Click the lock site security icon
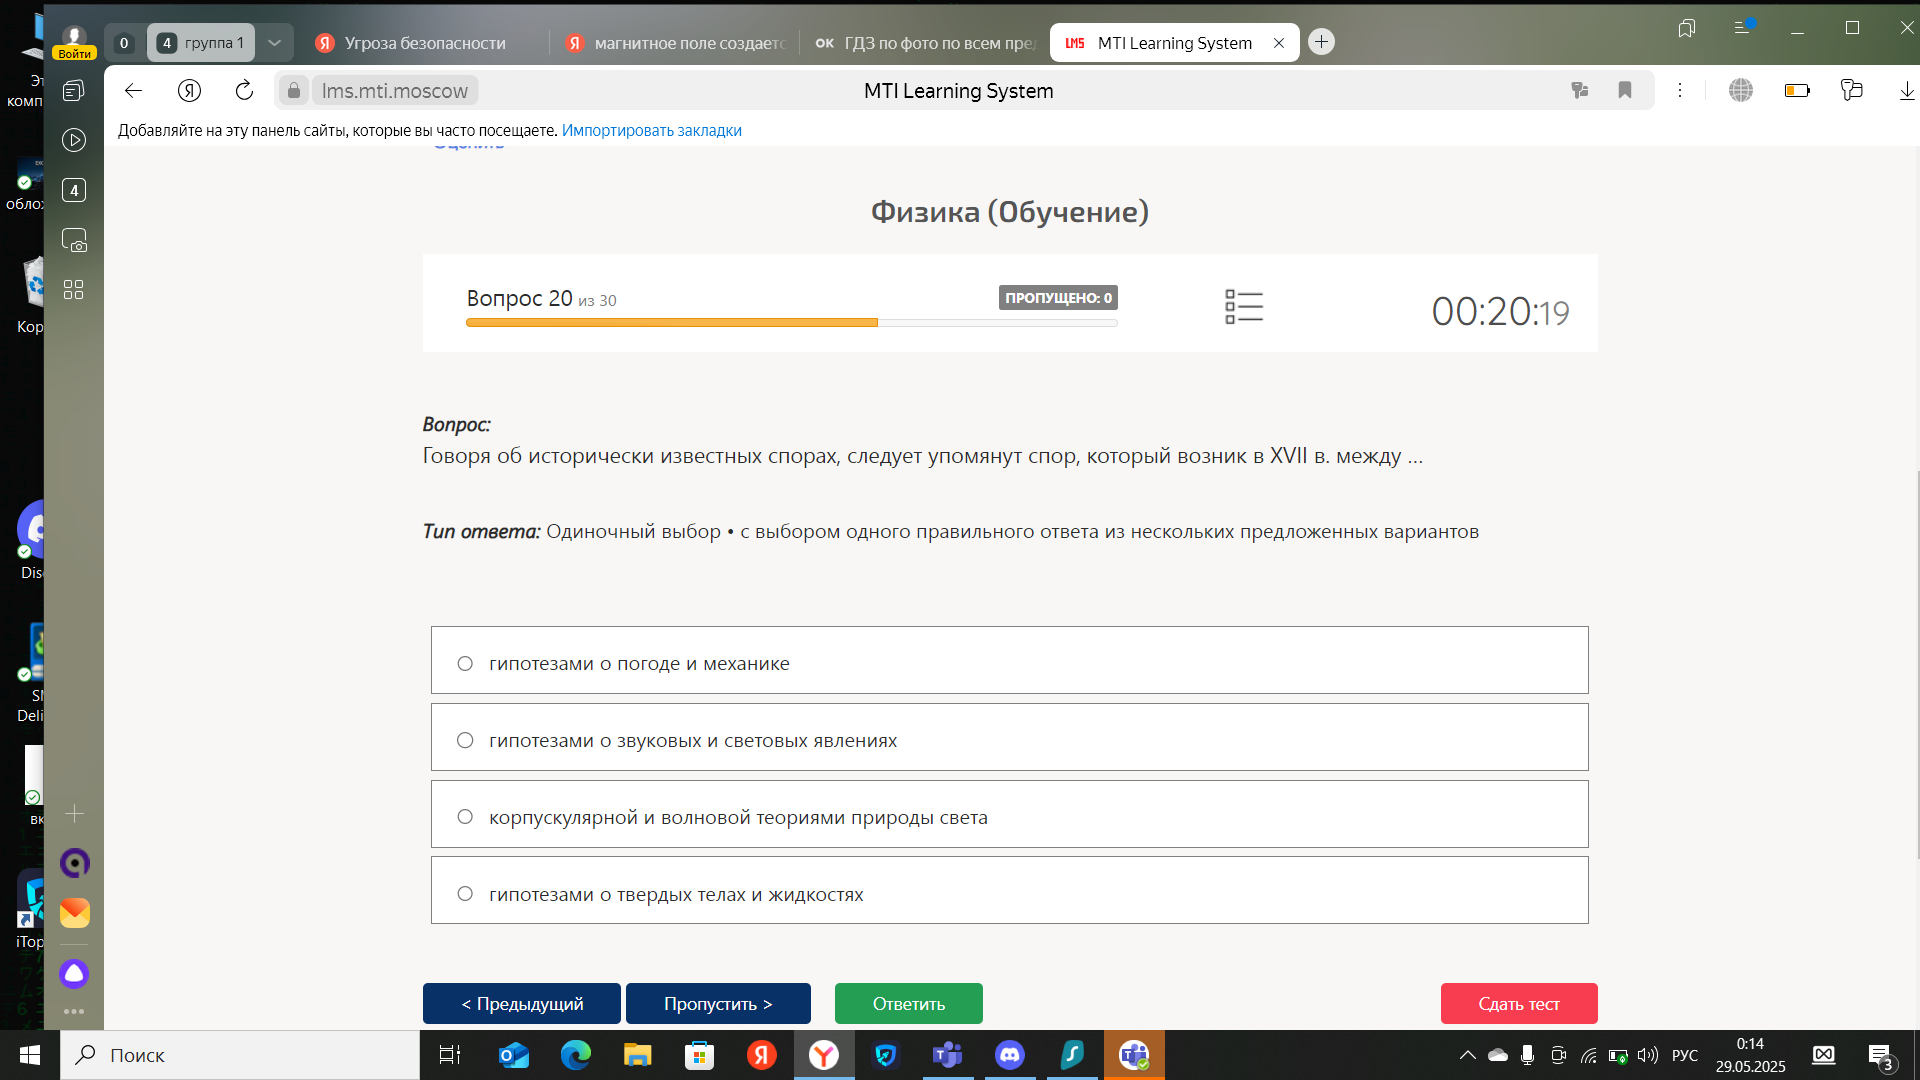This screenshot has width=1920, height=1080. pos(293,91)
